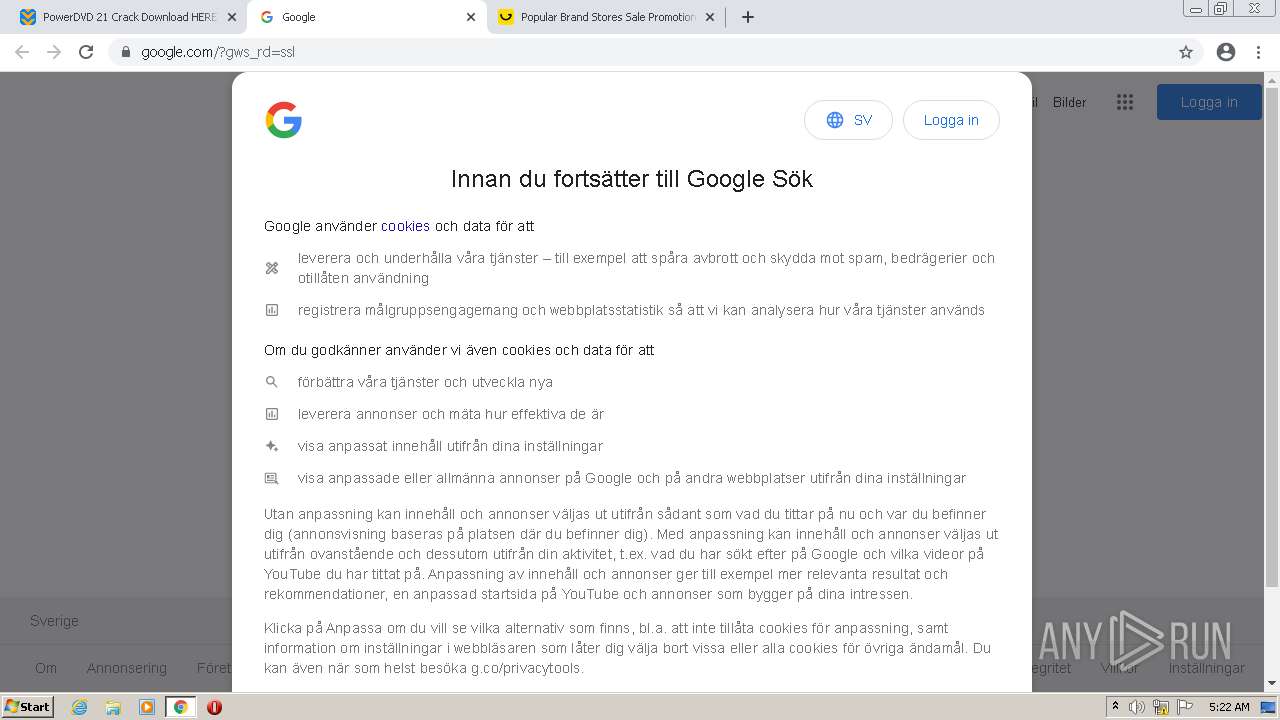Click blue Logga in button behind dialog
This screenshot has height=720, width=1280.
tap(1209, 102)
